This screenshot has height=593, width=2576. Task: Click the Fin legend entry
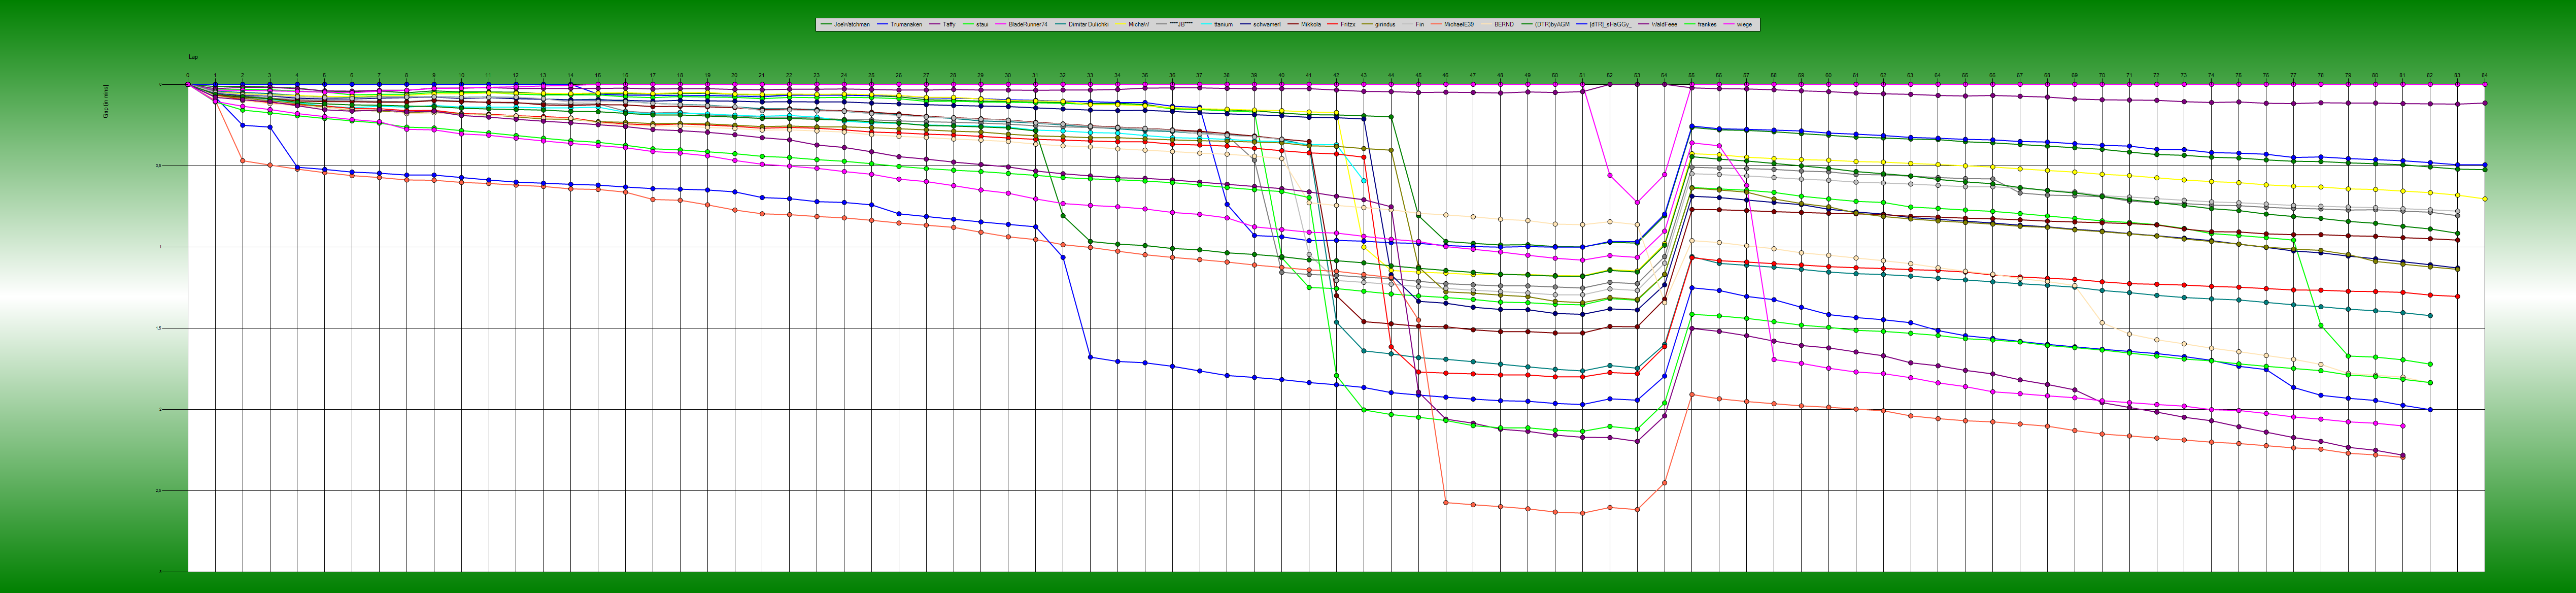click(1421, 24)
